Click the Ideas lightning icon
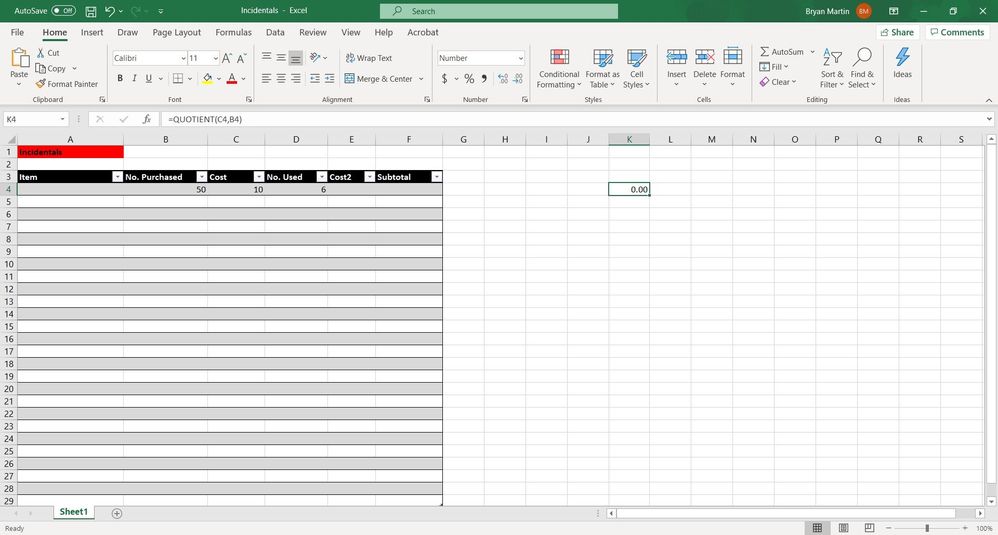998x535 pixels. coord(903,57)
